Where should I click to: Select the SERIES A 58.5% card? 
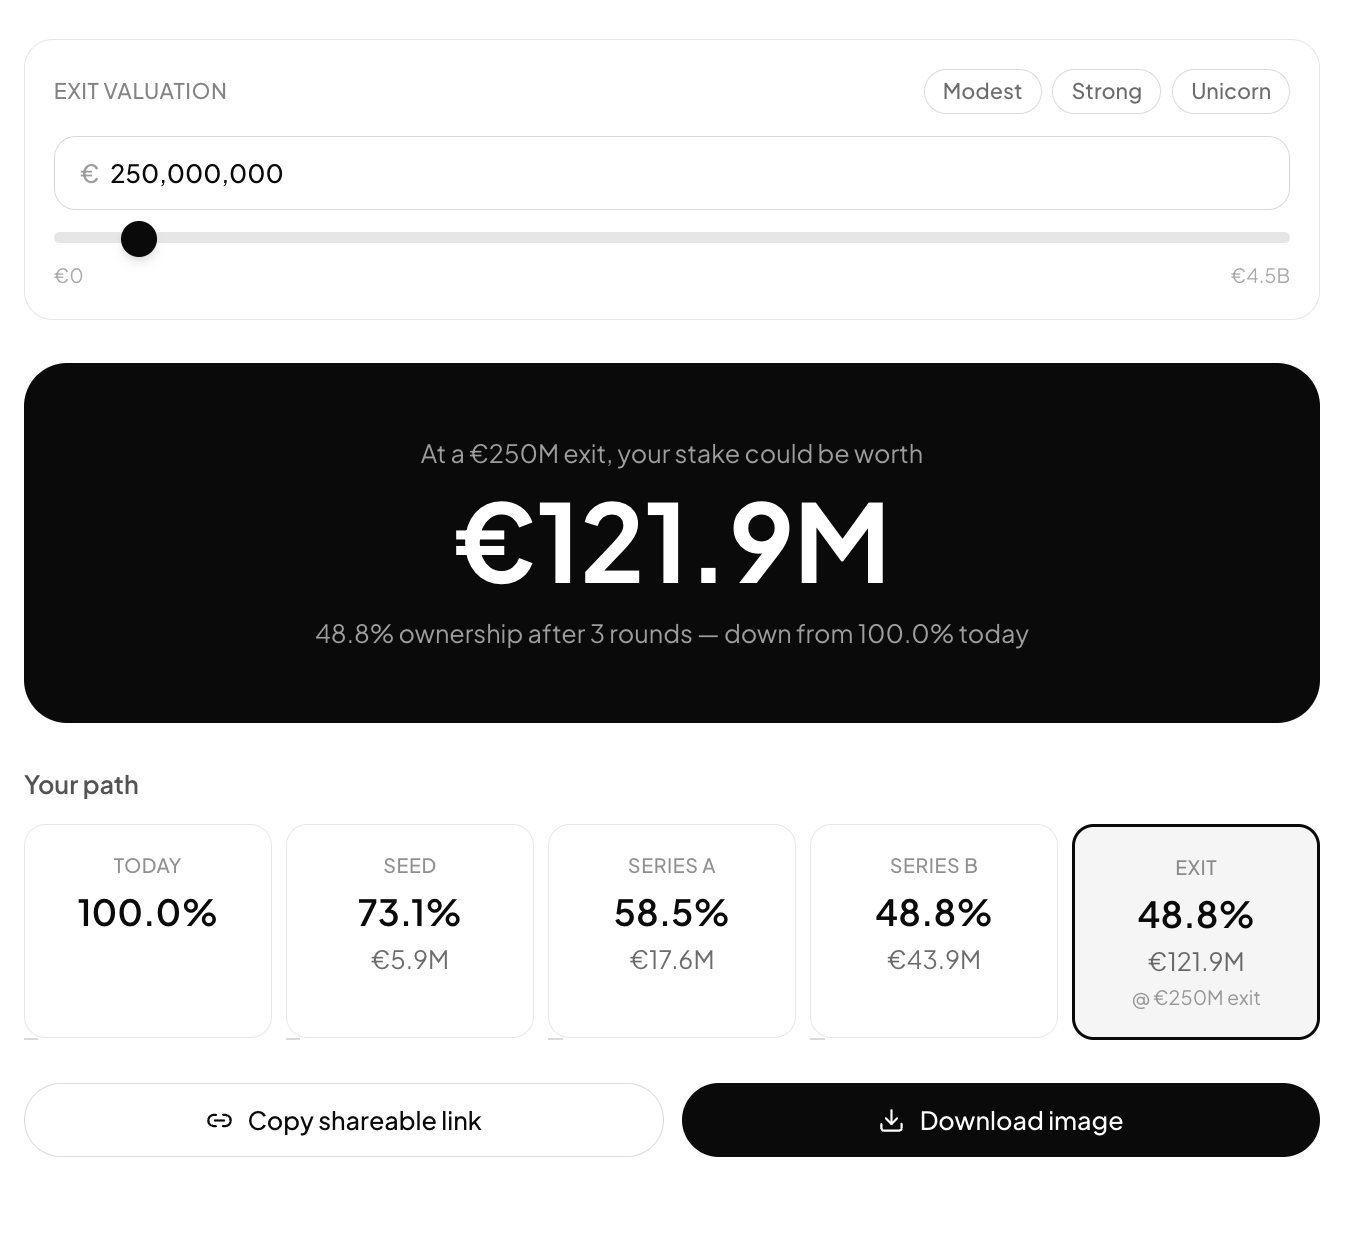(672, 930)
